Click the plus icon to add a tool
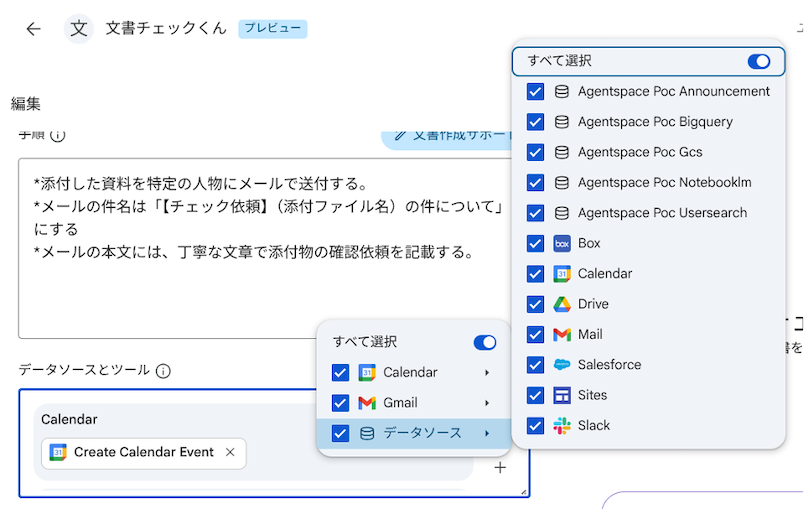The width and height of the screenshot is (804, 509). click(x=500, y=467)
